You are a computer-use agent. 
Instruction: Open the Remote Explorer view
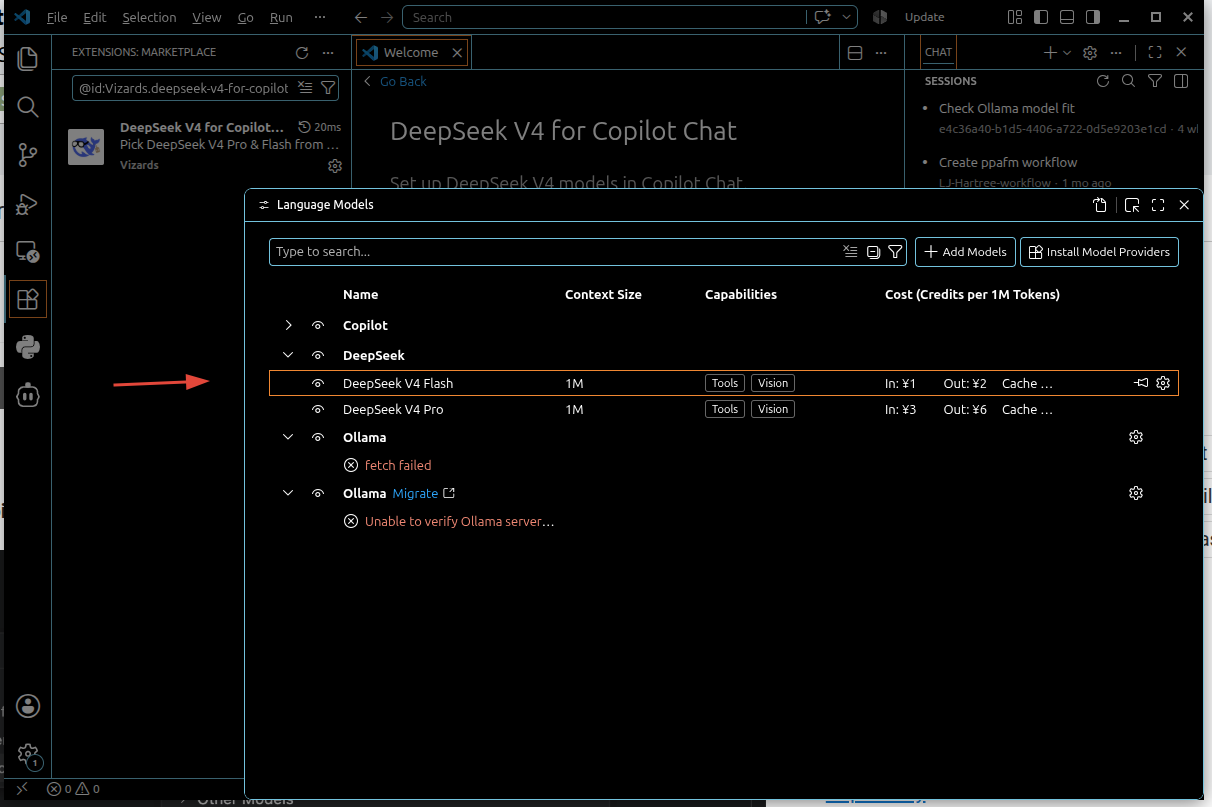(x=28, y=251)
